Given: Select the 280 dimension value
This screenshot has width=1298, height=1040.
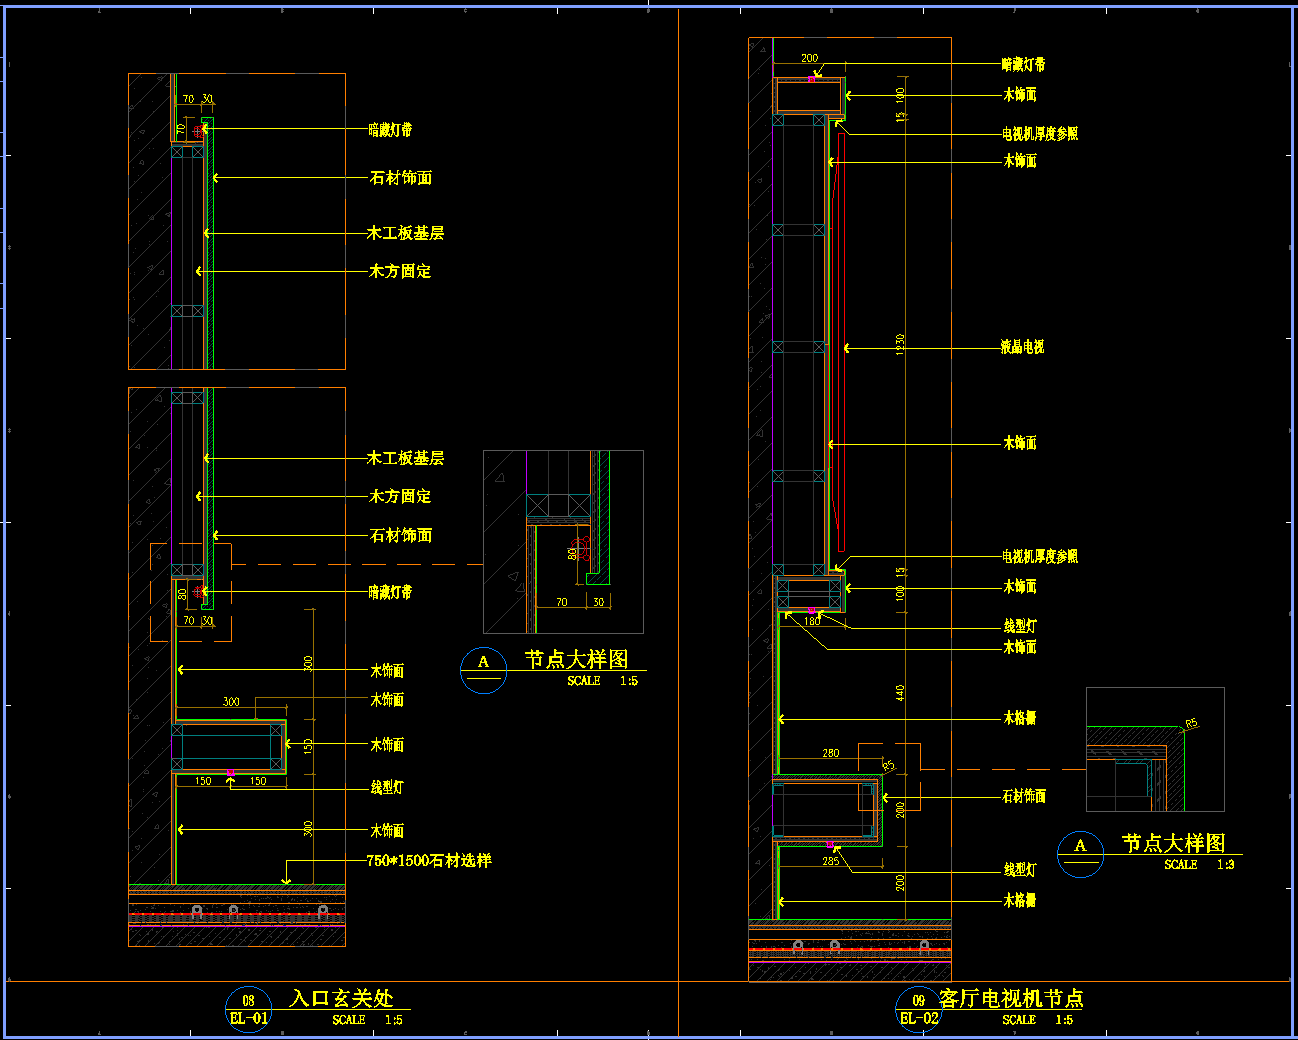Looking at the screenshot, I should pyautogui.click(x=831, y=753).
